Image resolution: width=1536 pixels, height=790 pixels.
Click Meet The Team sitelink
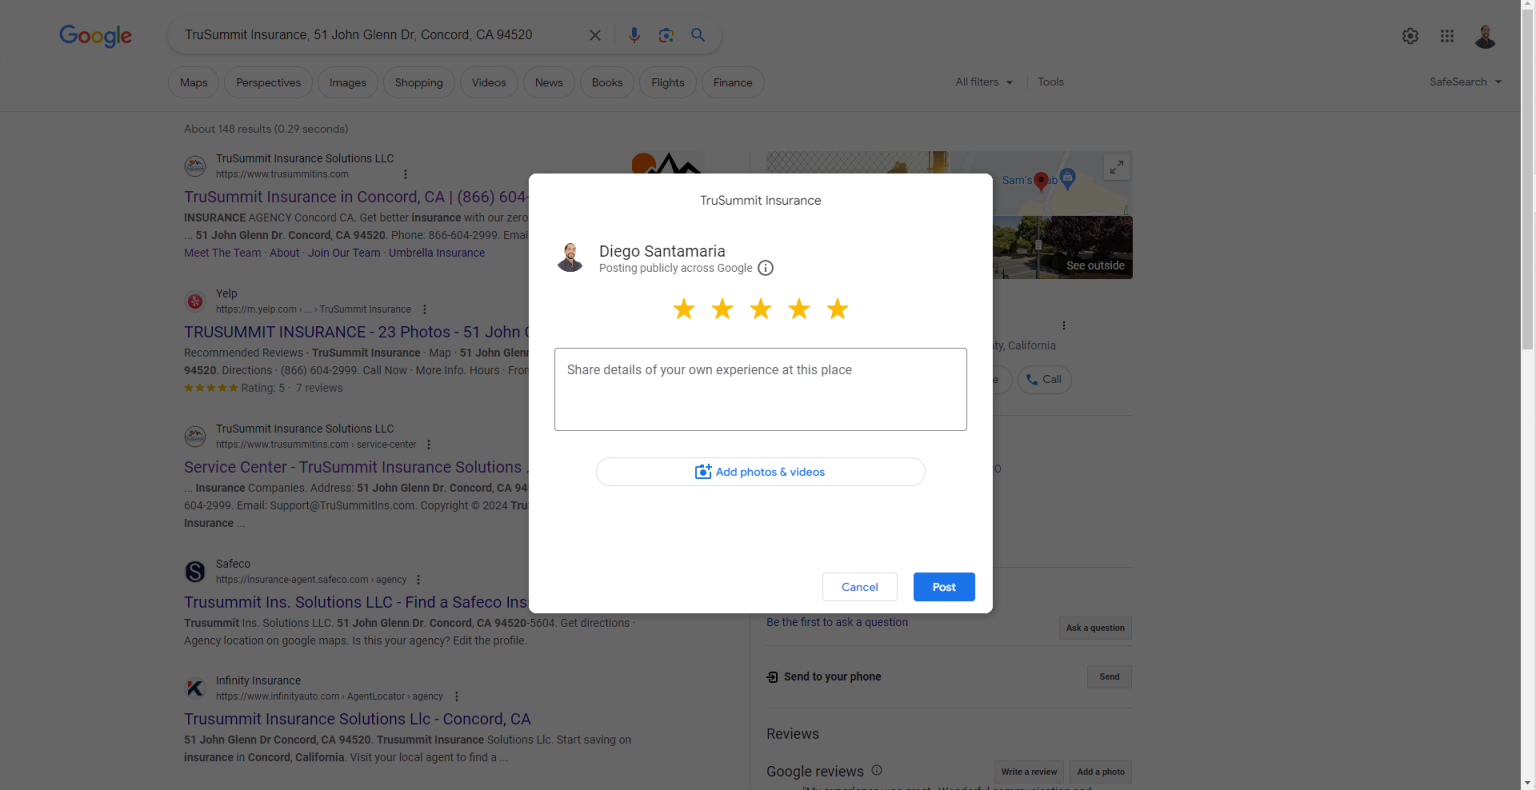pos(222,253)
